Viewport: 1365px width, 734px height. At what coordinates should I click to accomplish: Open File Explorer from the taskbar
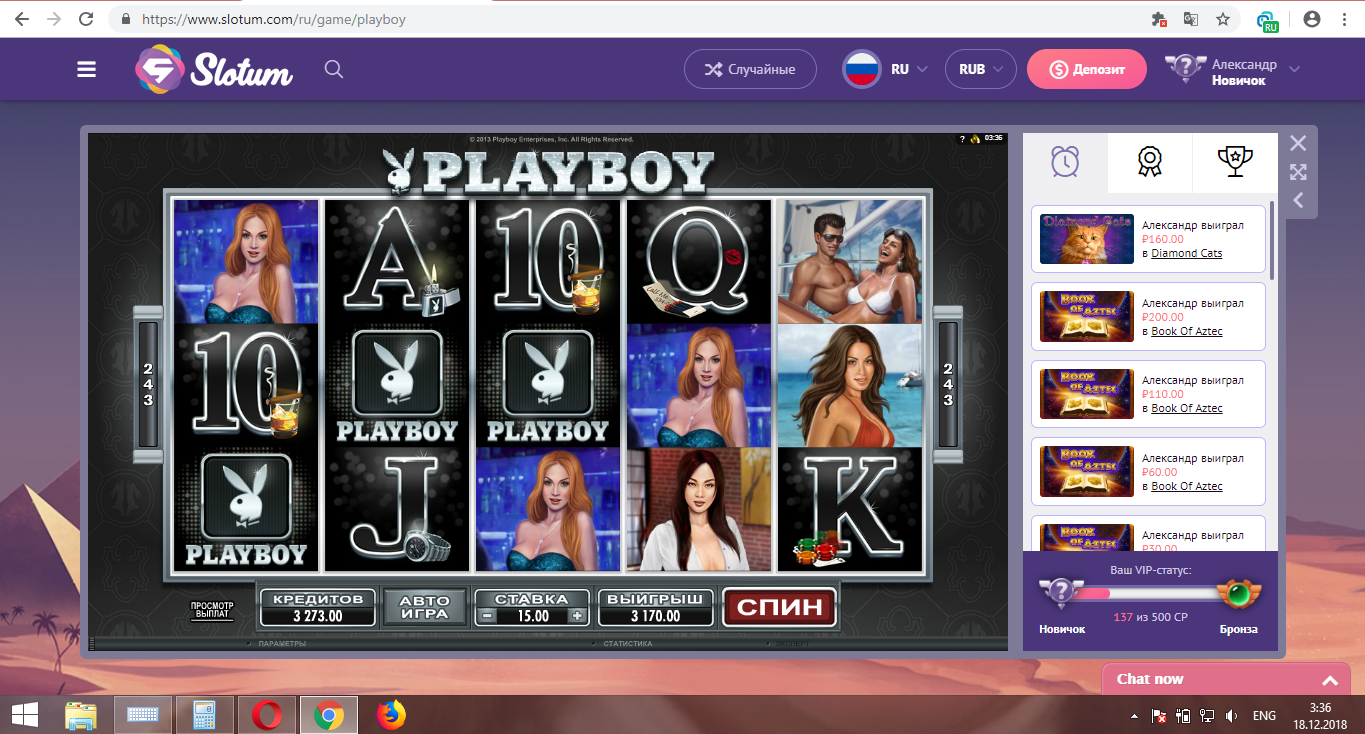click(x=81, y=715)
